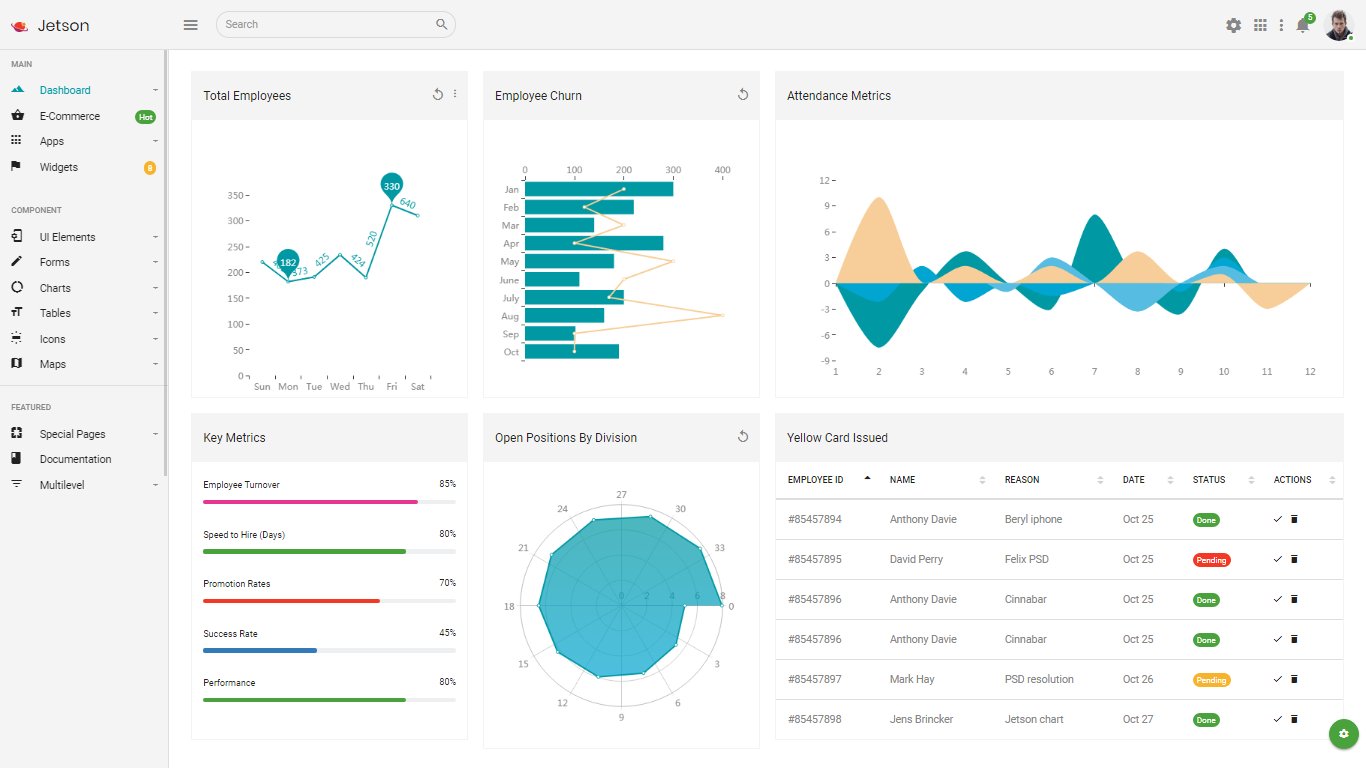Open the notifications bell with badge 5
Viewport: 1366px width, 768px height.
tap(1303, 25)
